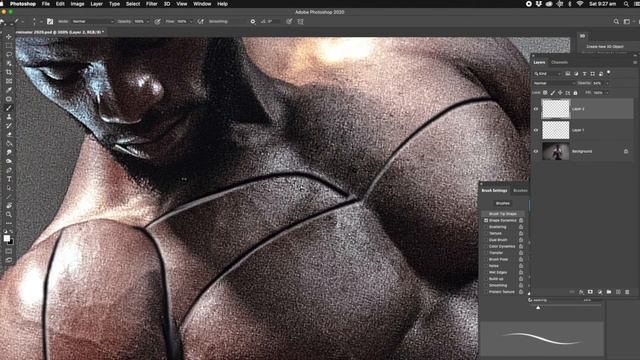Create a new group folder icon

609,292
